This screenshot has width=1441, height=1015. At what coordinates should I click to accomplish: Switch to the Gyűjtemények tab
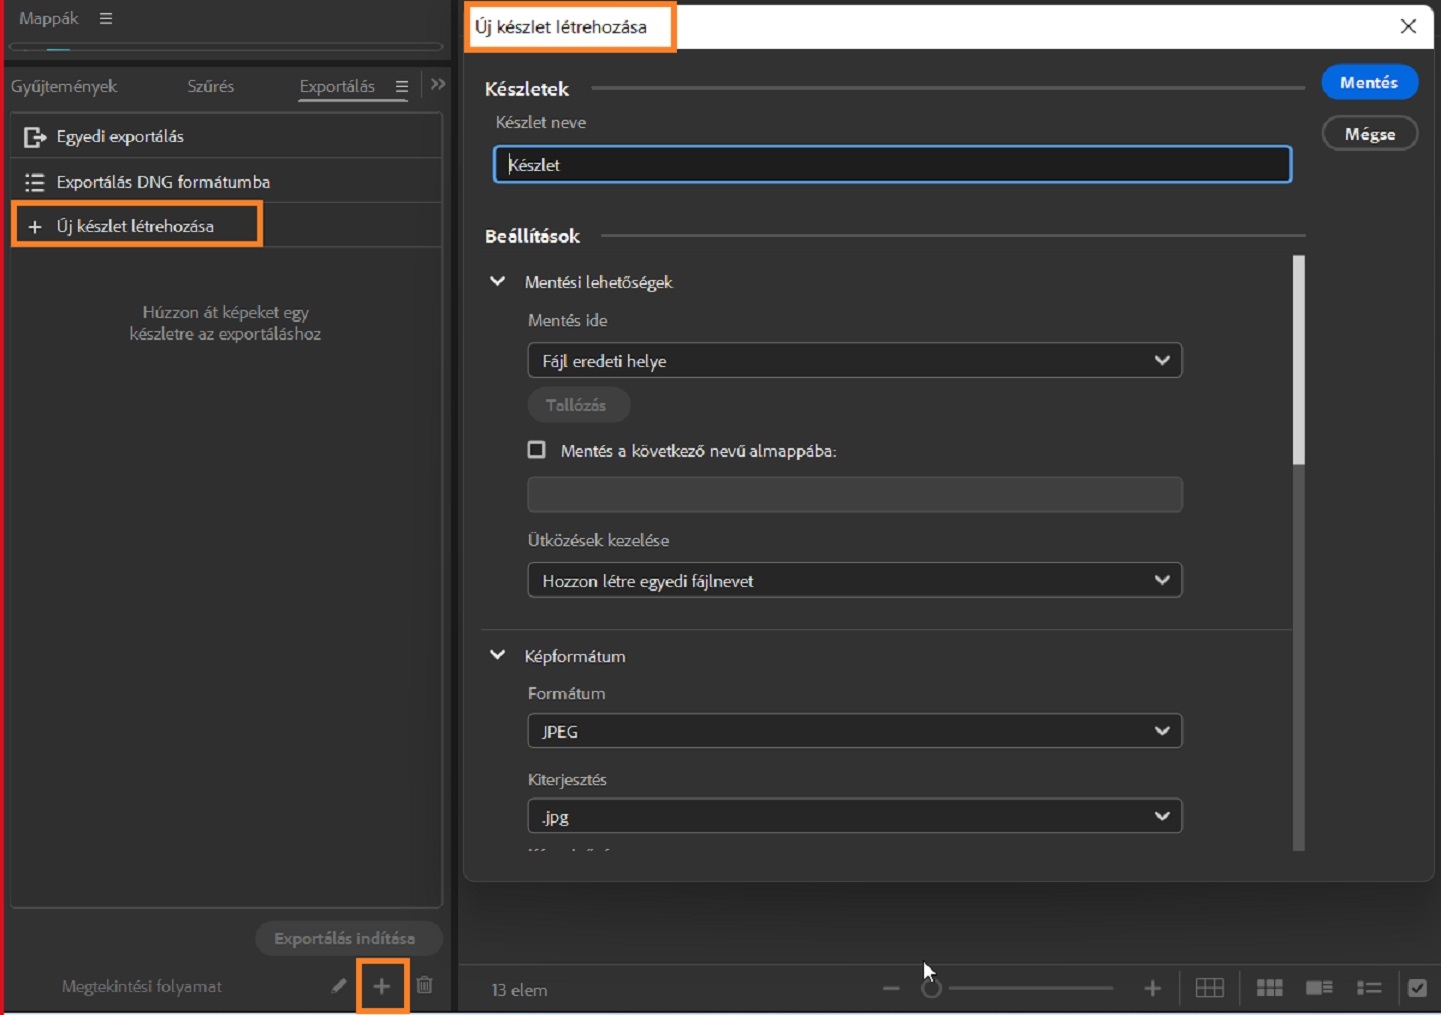64,87
